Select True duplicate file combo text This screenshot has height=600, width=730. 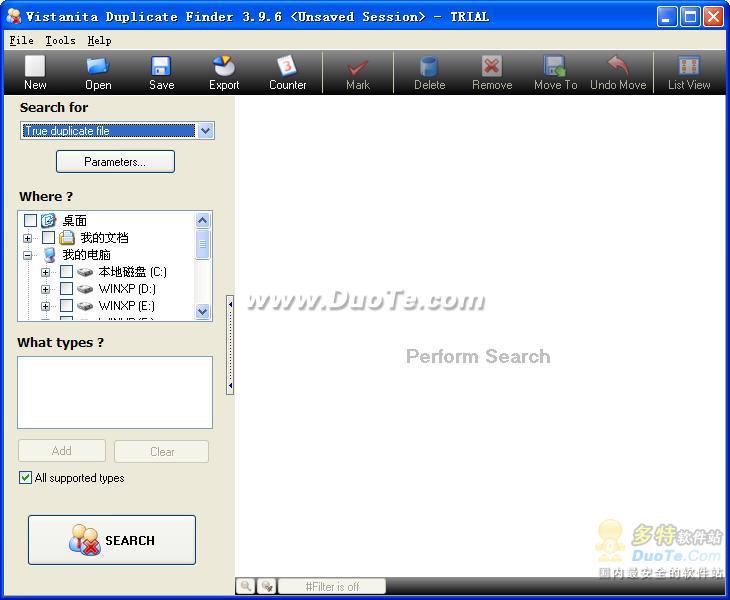(x=67, y=131)
